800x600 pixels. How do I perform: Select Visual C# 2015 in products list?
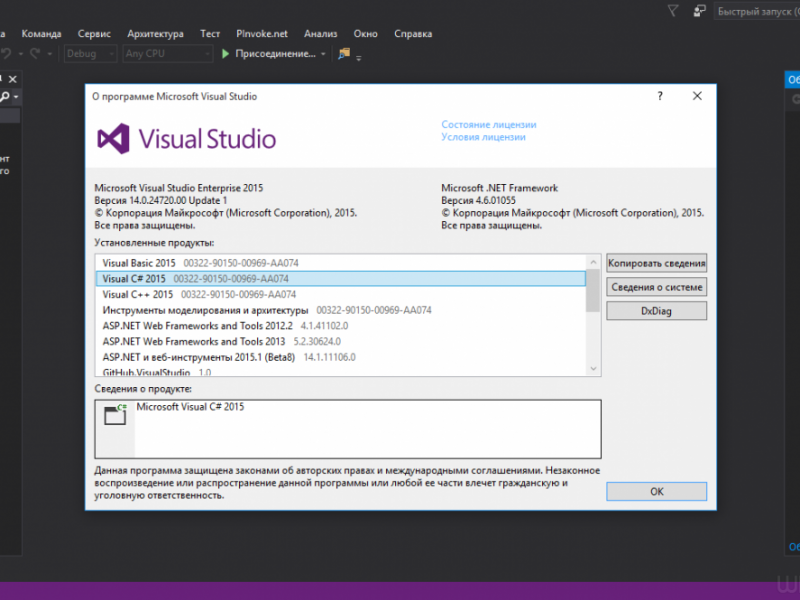340,279
